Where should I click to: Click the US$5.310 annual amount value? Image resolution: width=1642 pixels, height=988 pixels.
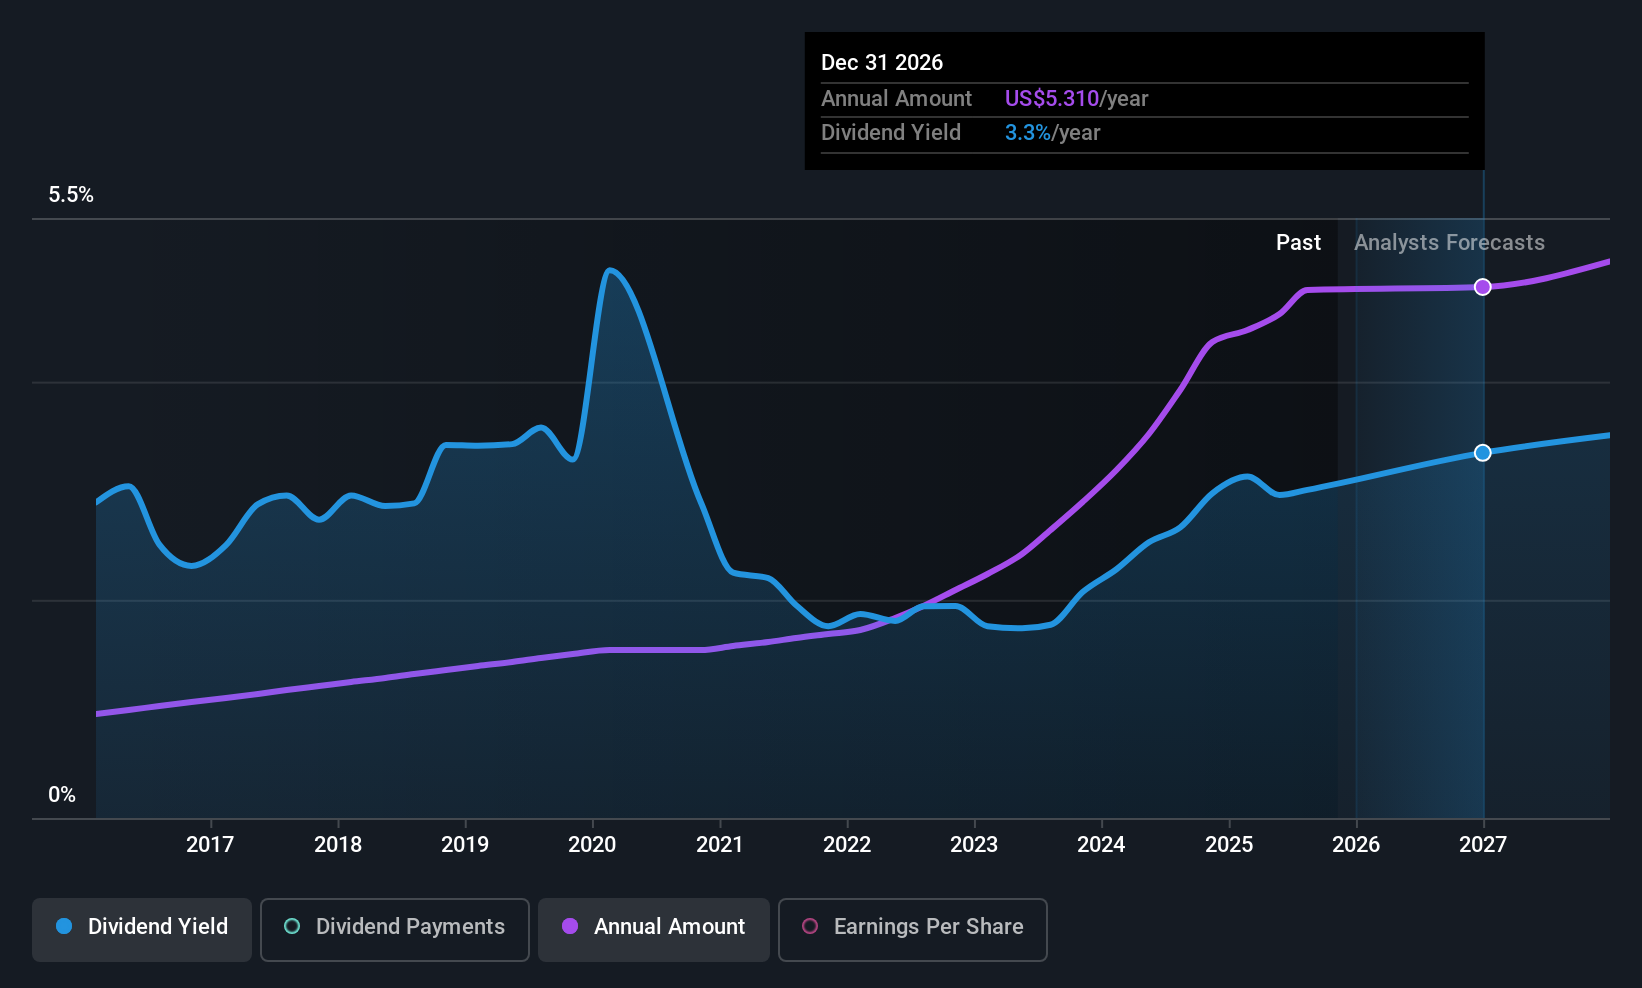tap(1052, 99)
